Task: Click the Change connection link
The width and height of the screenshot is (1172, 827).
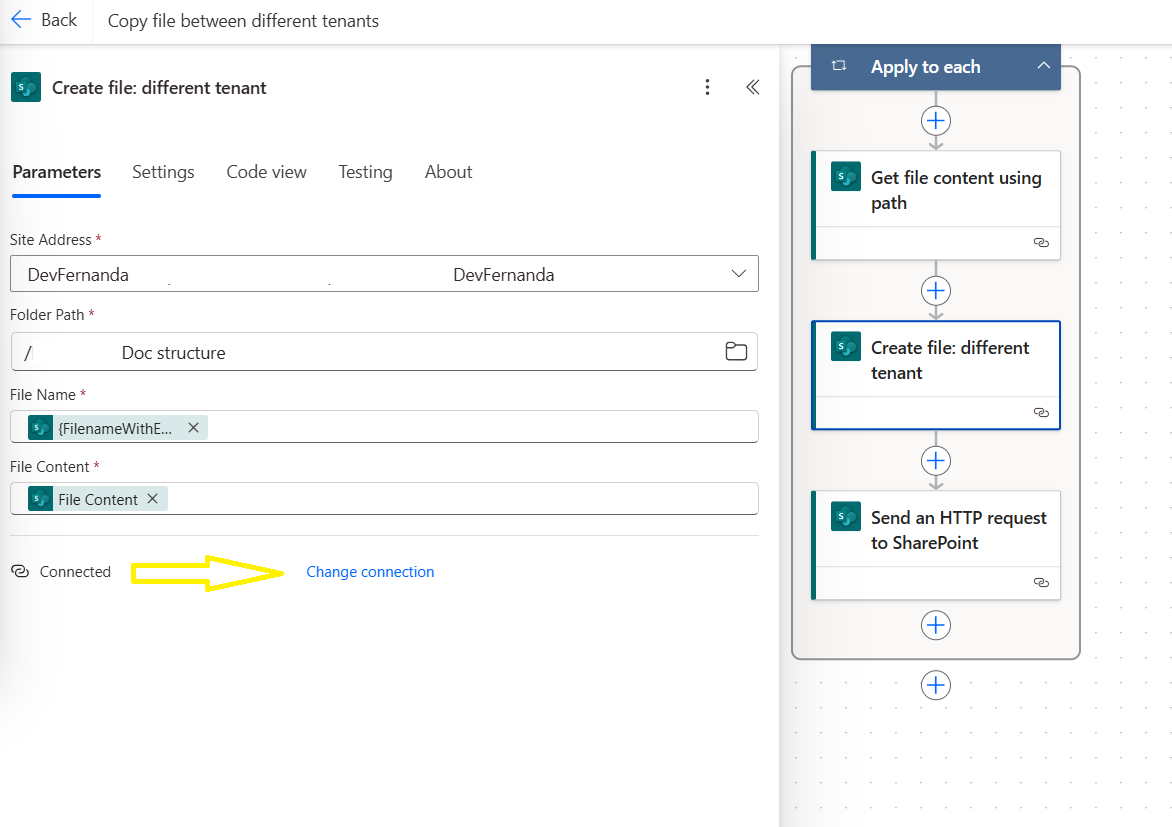Action: [370, 571]
